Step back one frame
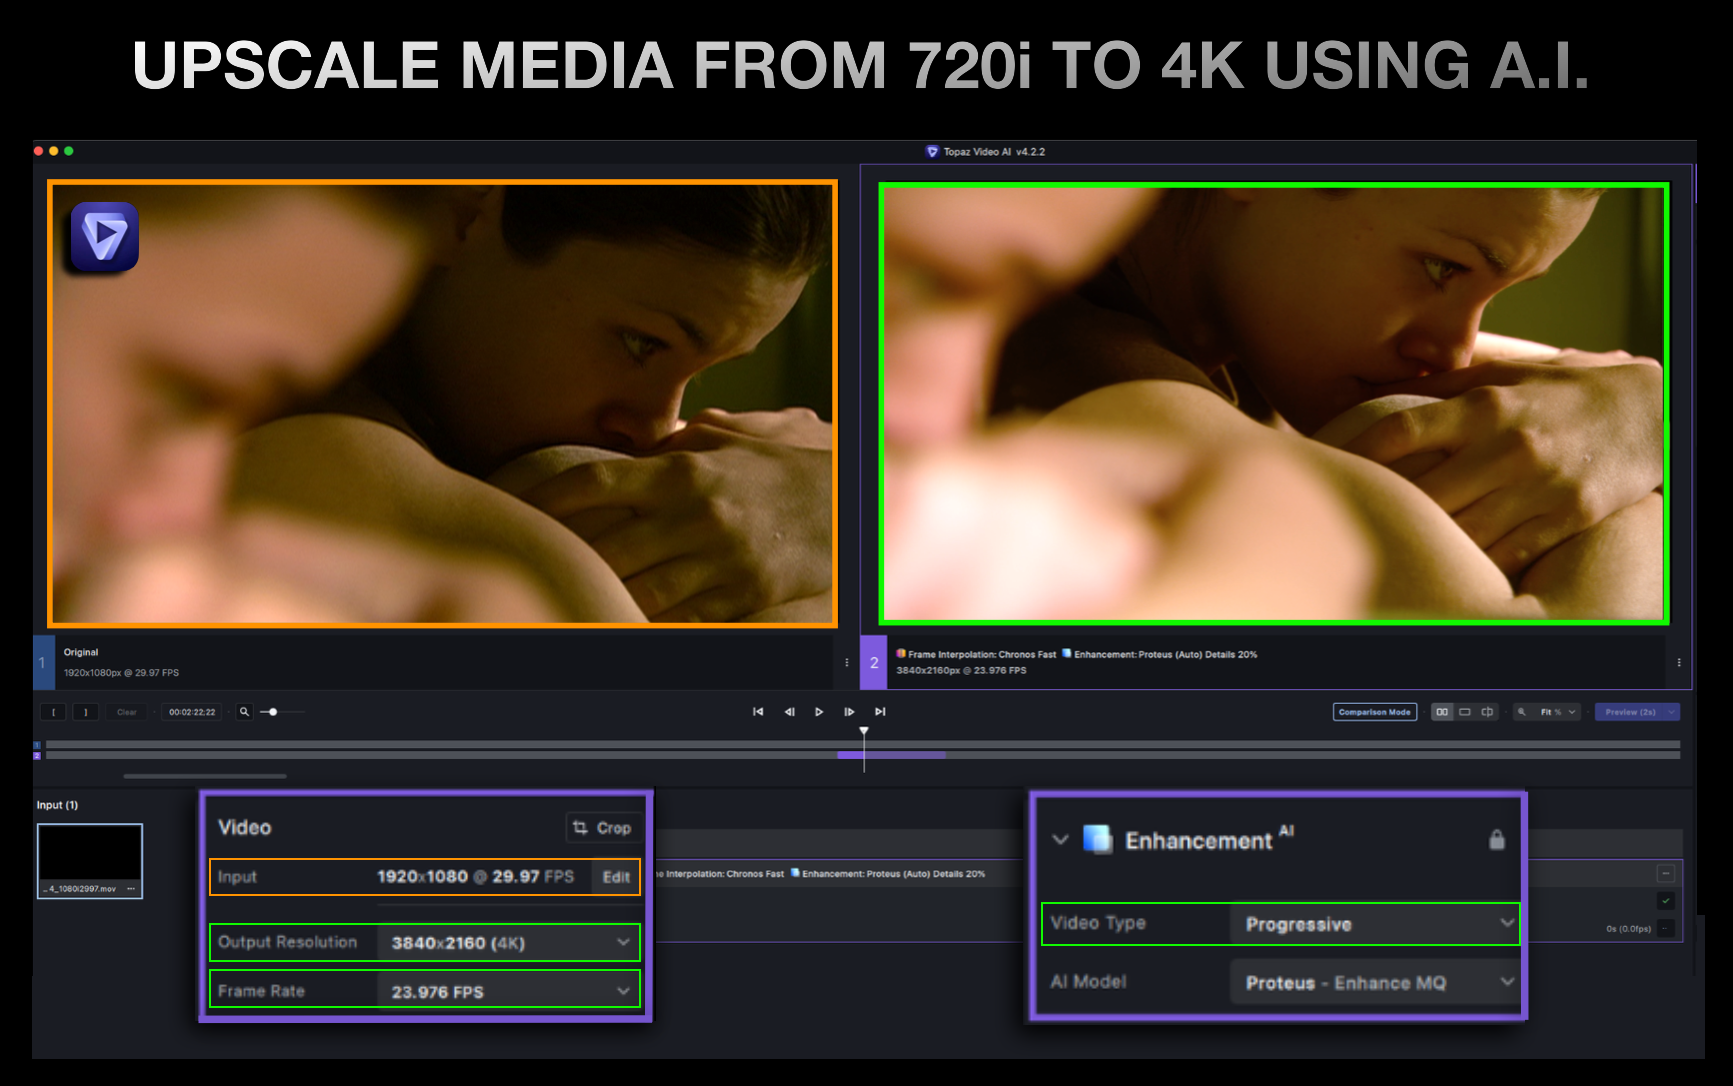Image resolution: width=1733 pixels, height=1086 pixels. (789, 712)
